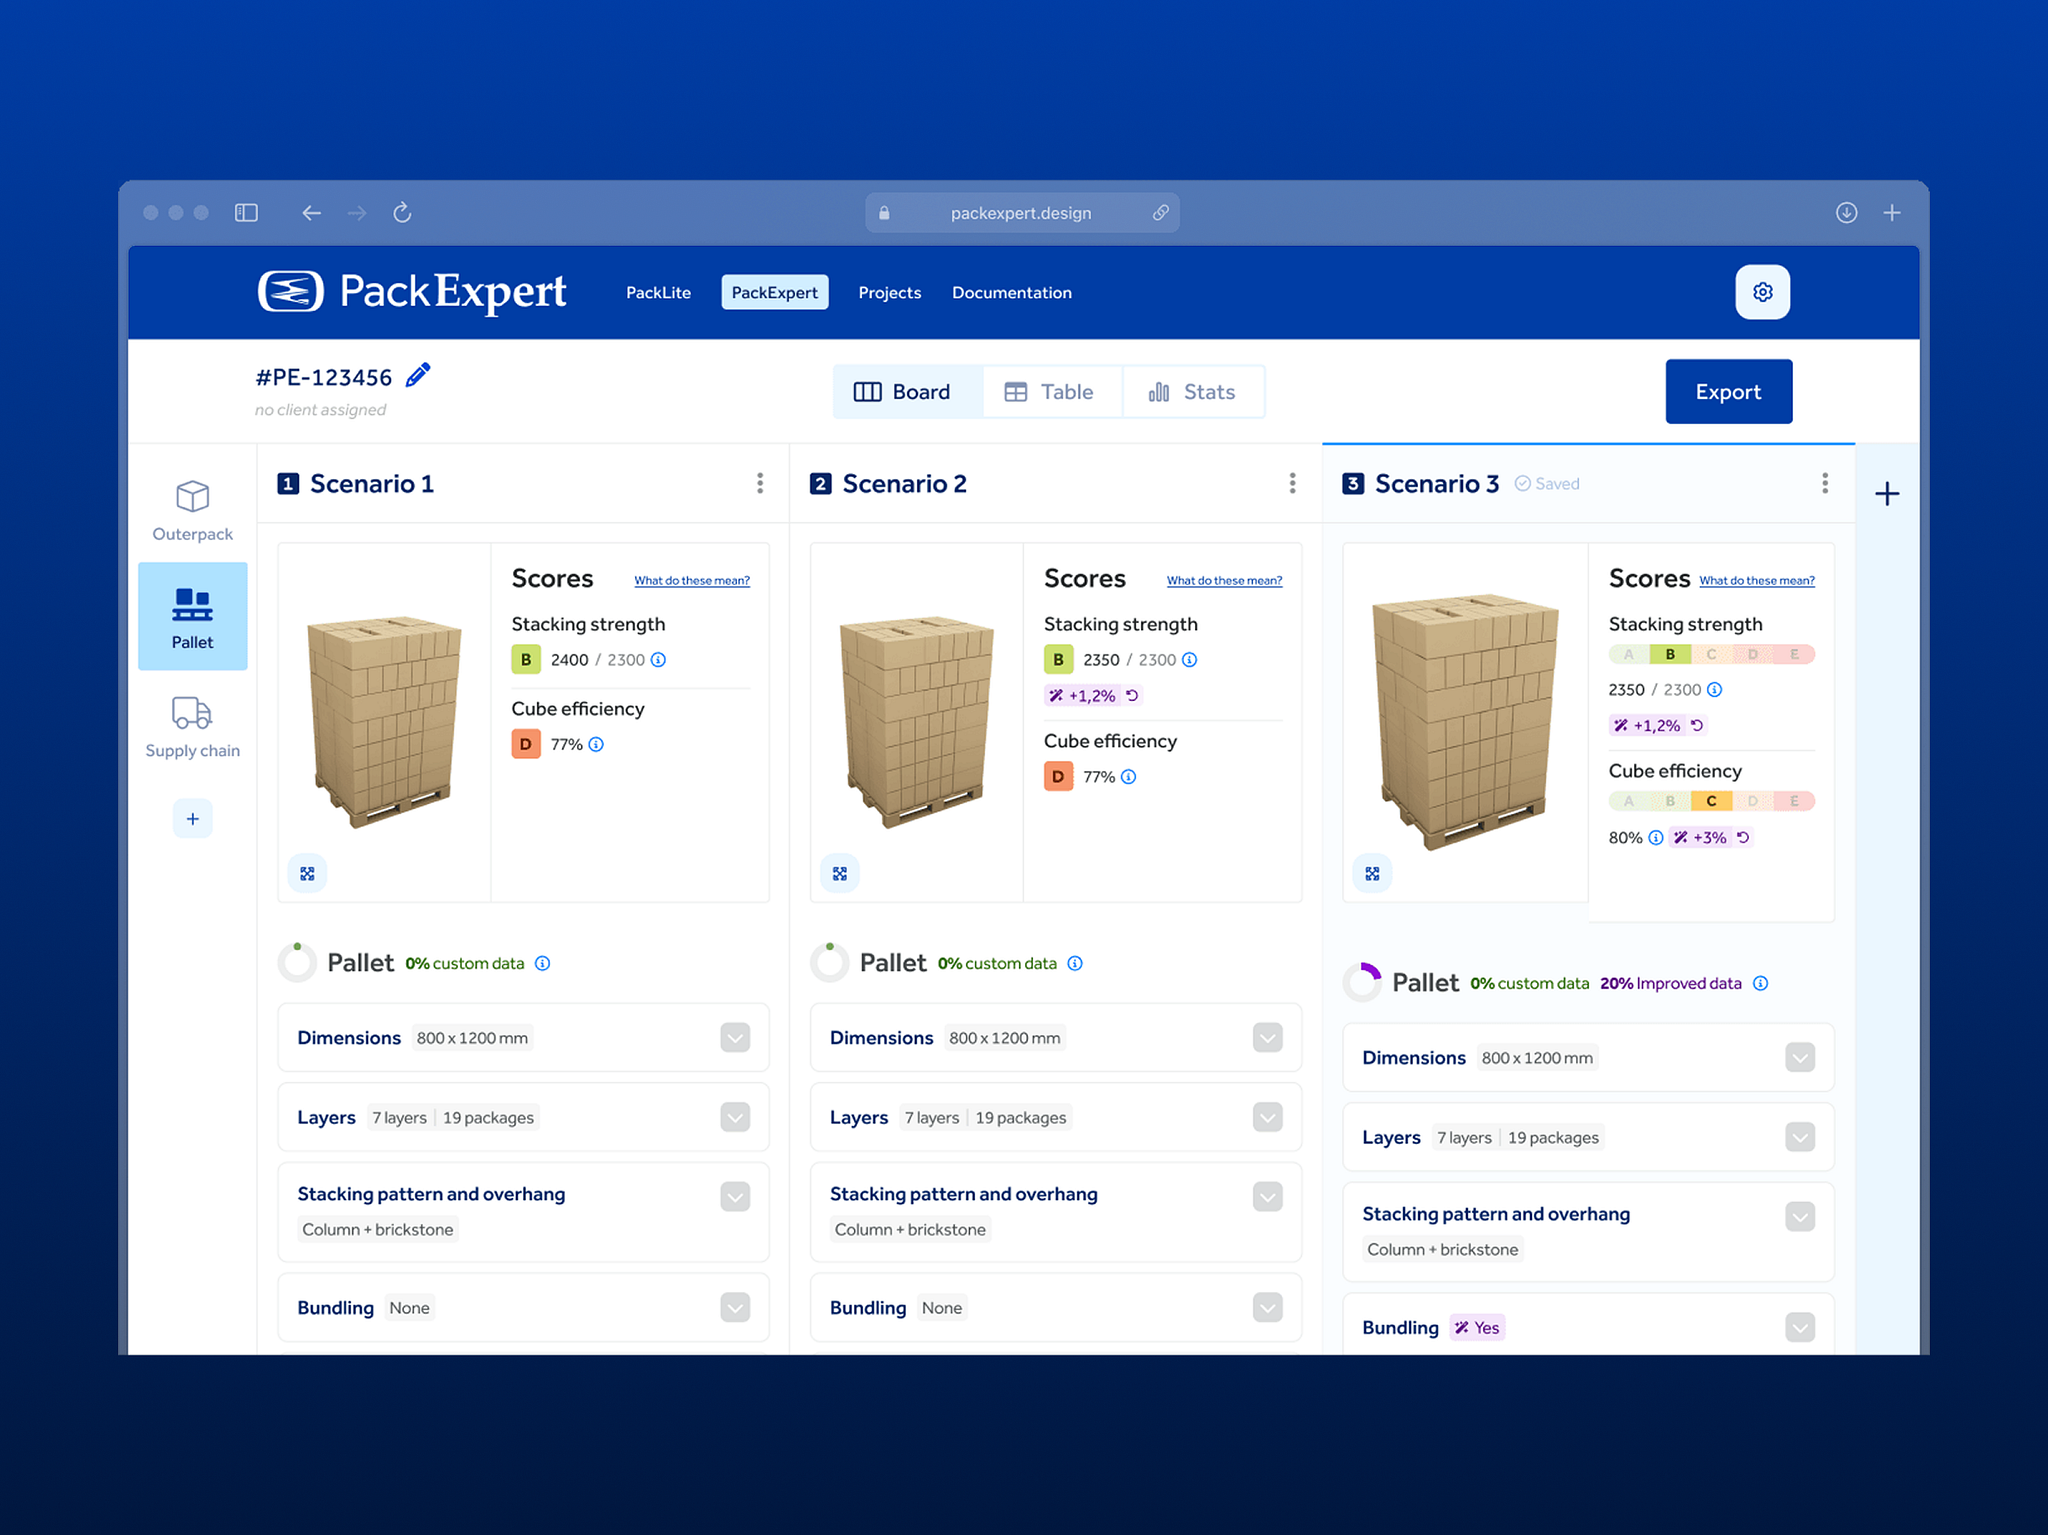Expand Scenario 1 Stacking pattern section
The width and height of the screenshot is (2048, 1535).
[x=735, y=1197]
